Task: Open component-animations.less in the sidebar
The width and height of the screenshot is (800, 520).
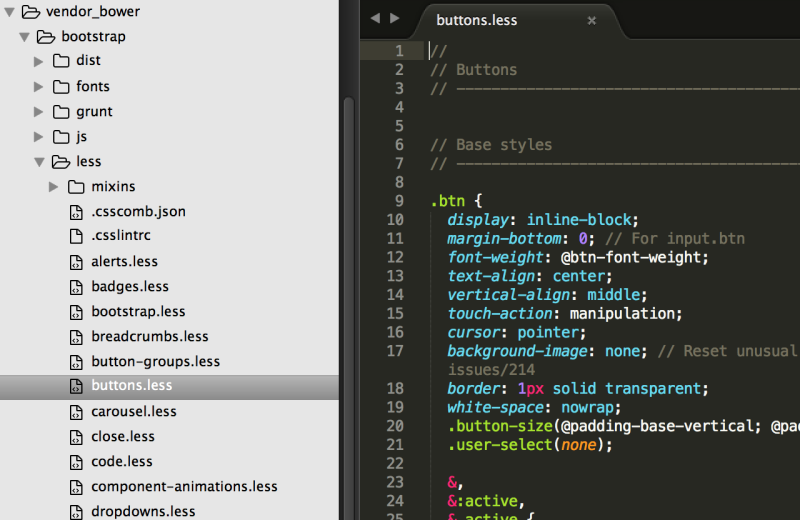Action: pos(184,487)
